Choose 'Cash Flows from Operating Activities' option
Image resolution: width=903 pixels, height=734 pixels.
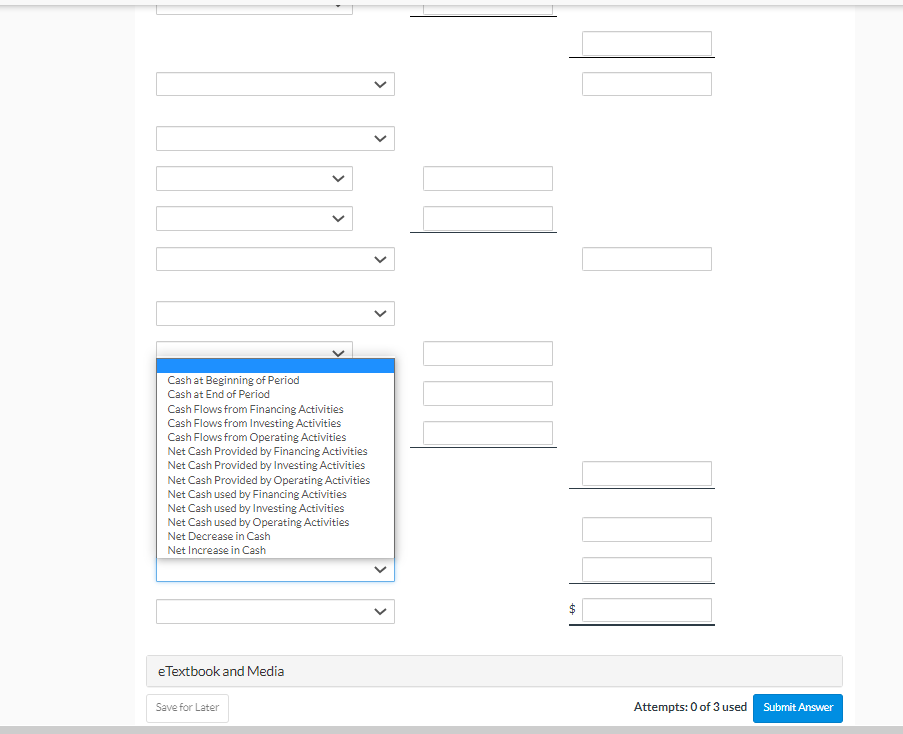(x=275, y=437)
